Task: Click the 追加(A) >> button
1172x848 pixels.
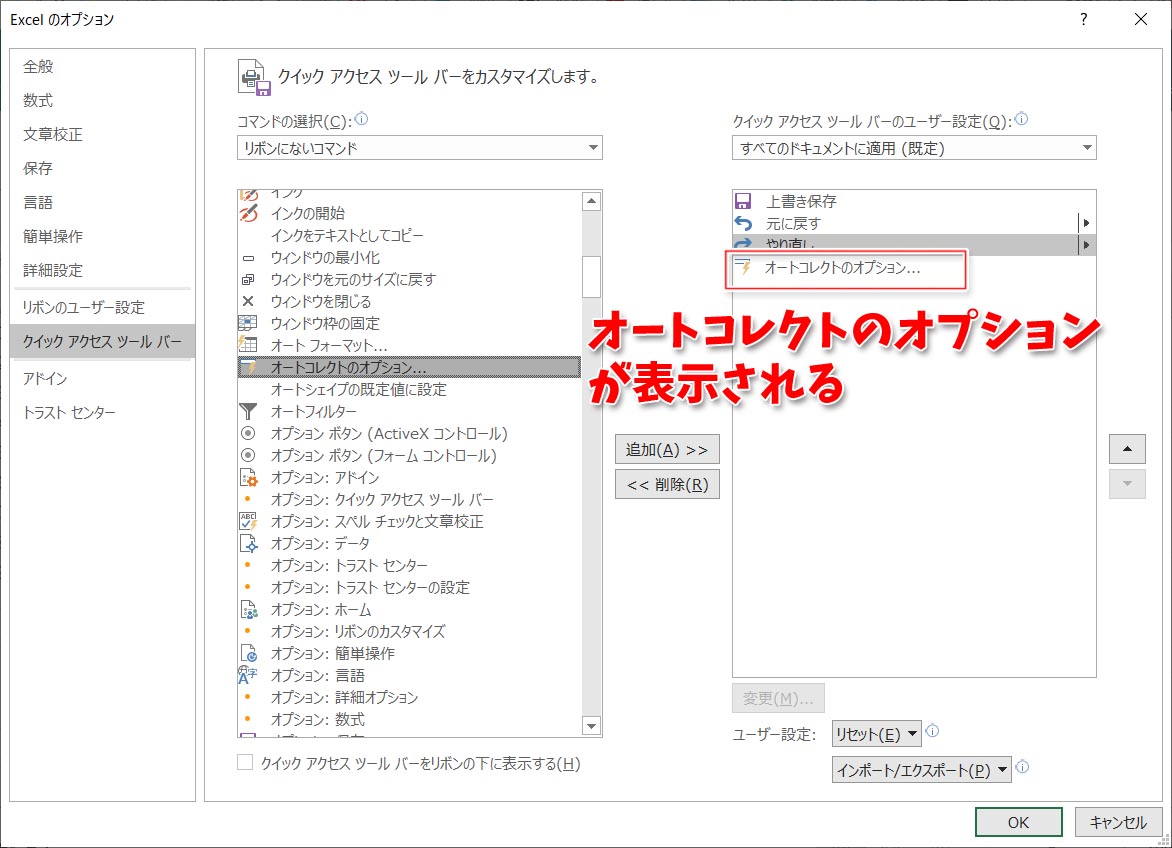Action: (x=667, y=450)
